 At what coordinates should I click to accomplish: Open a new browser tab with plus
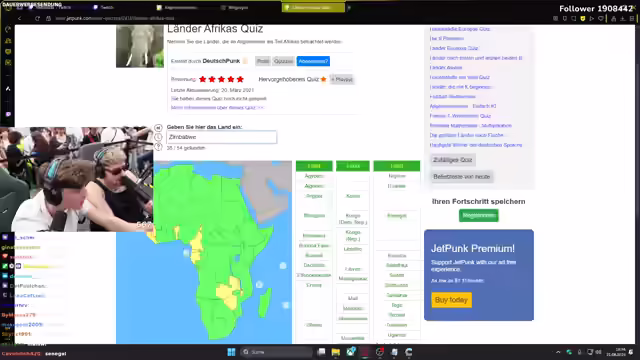pos(349,7)
